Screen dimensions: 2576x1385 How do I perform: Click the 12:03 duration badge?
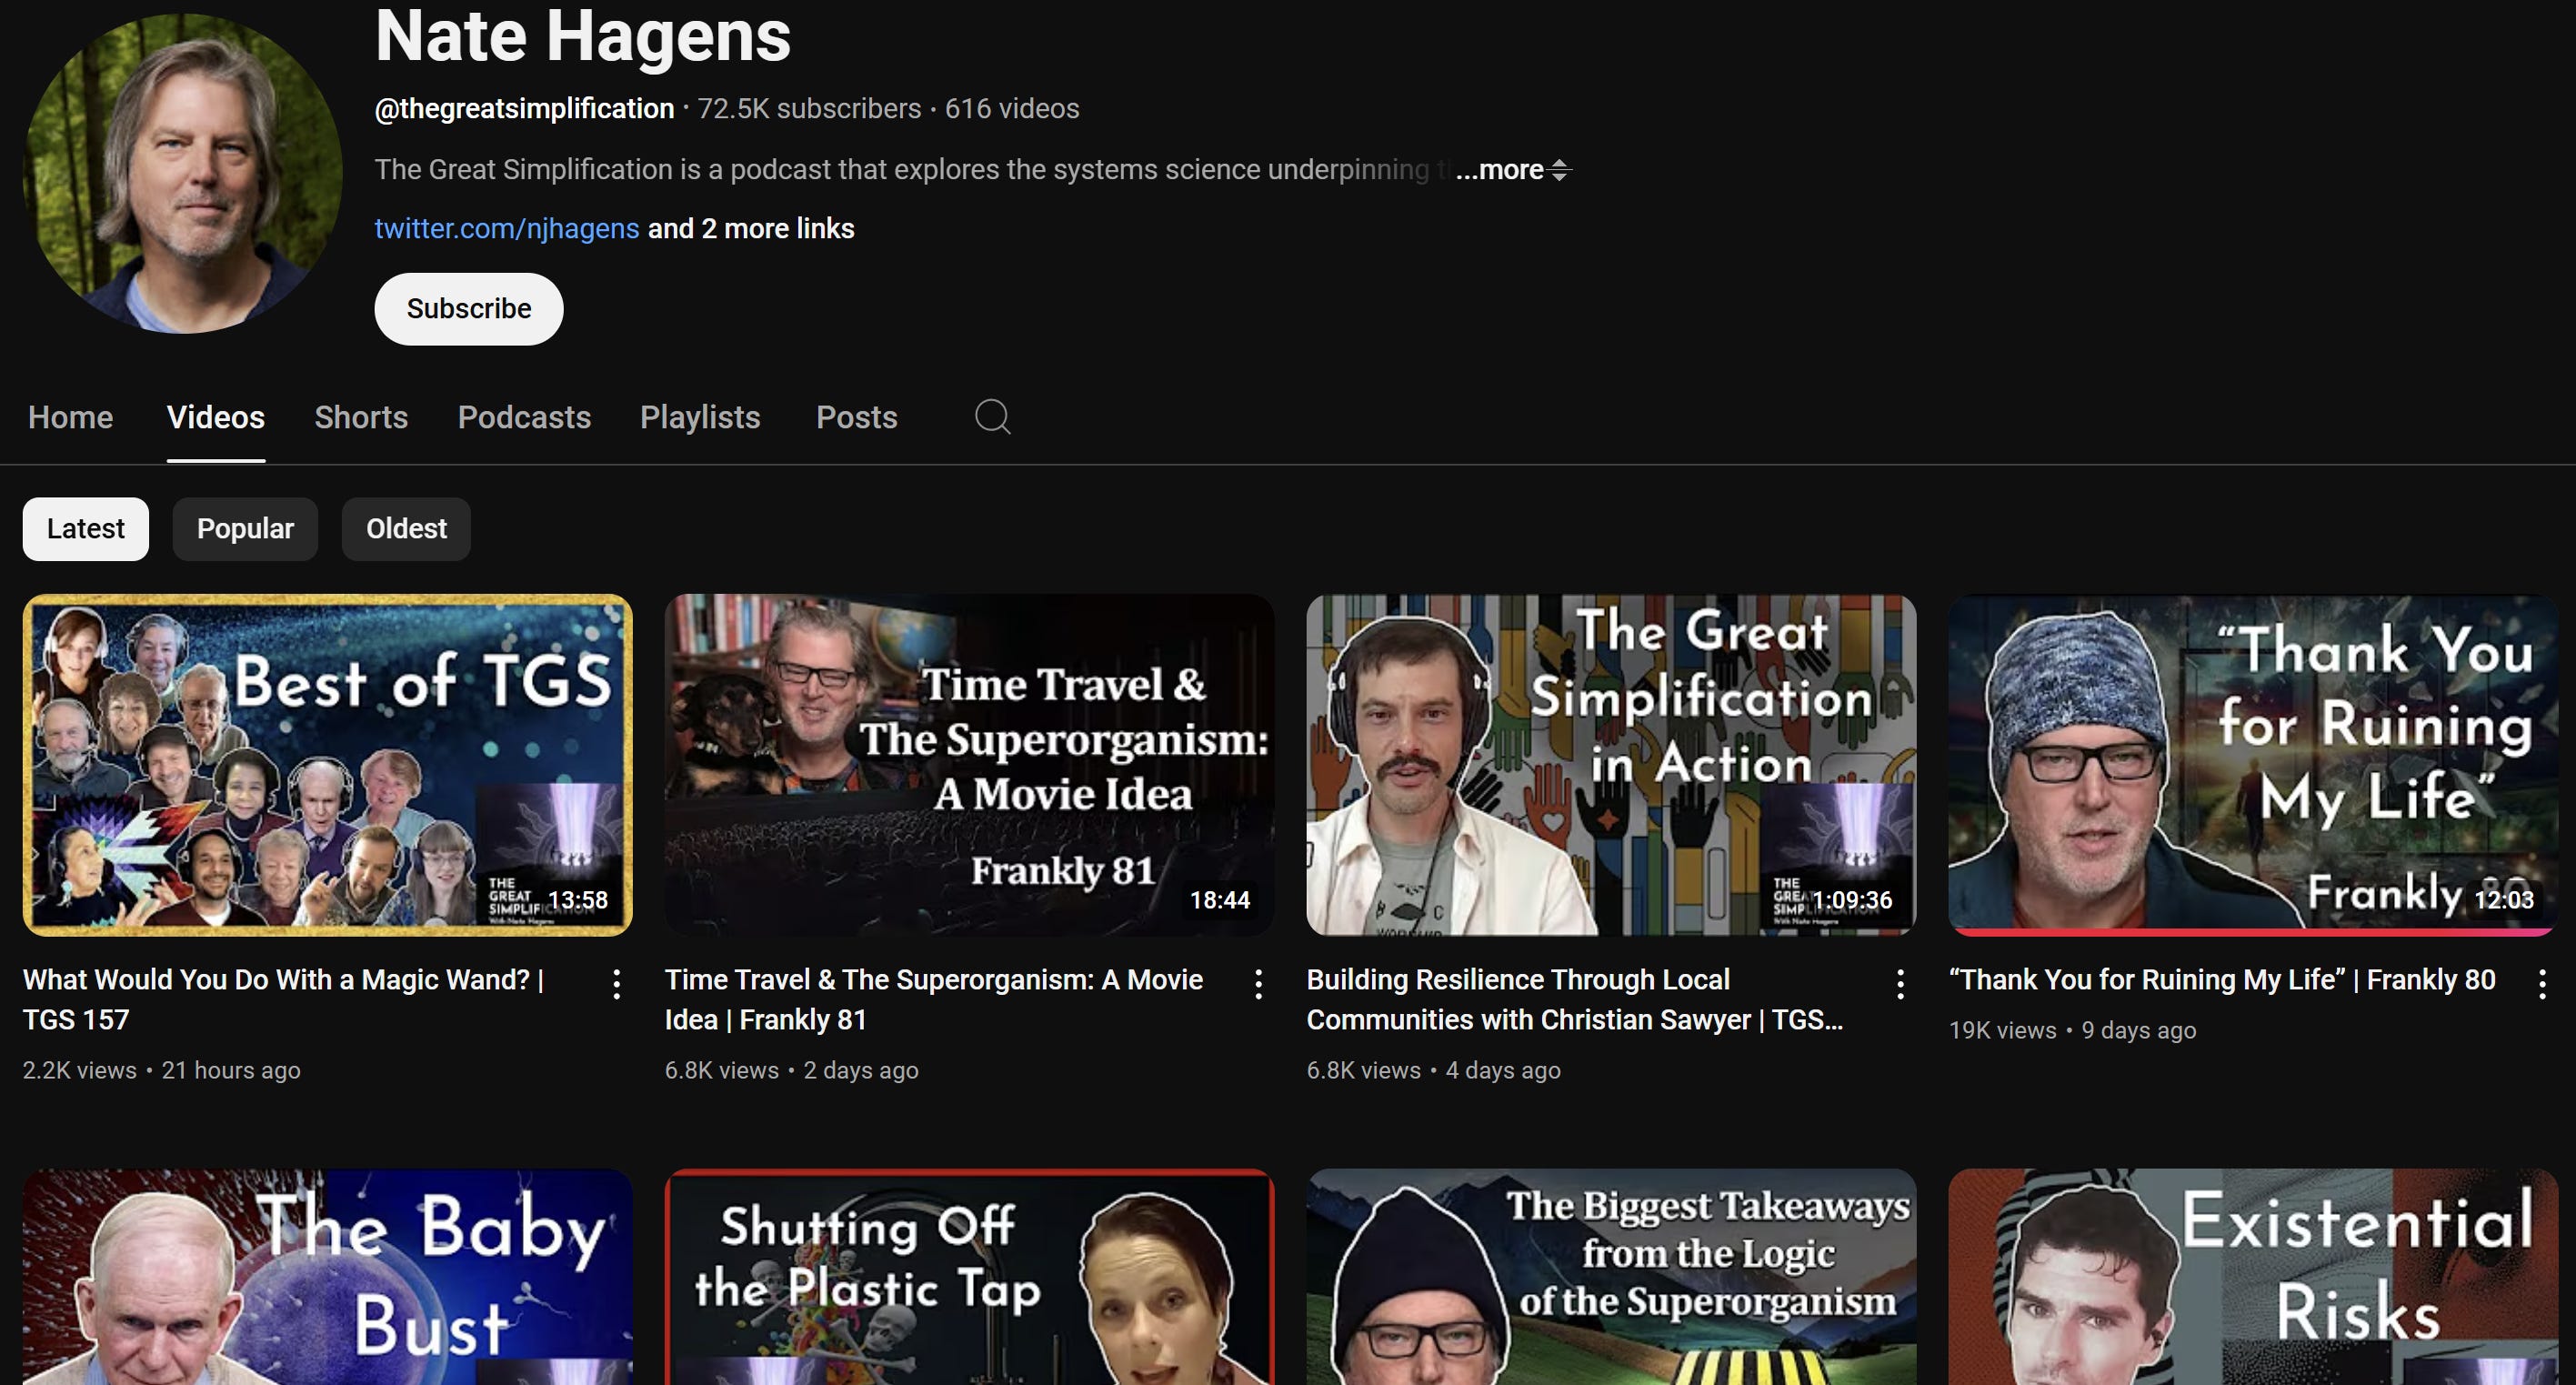pos(2504,900)
